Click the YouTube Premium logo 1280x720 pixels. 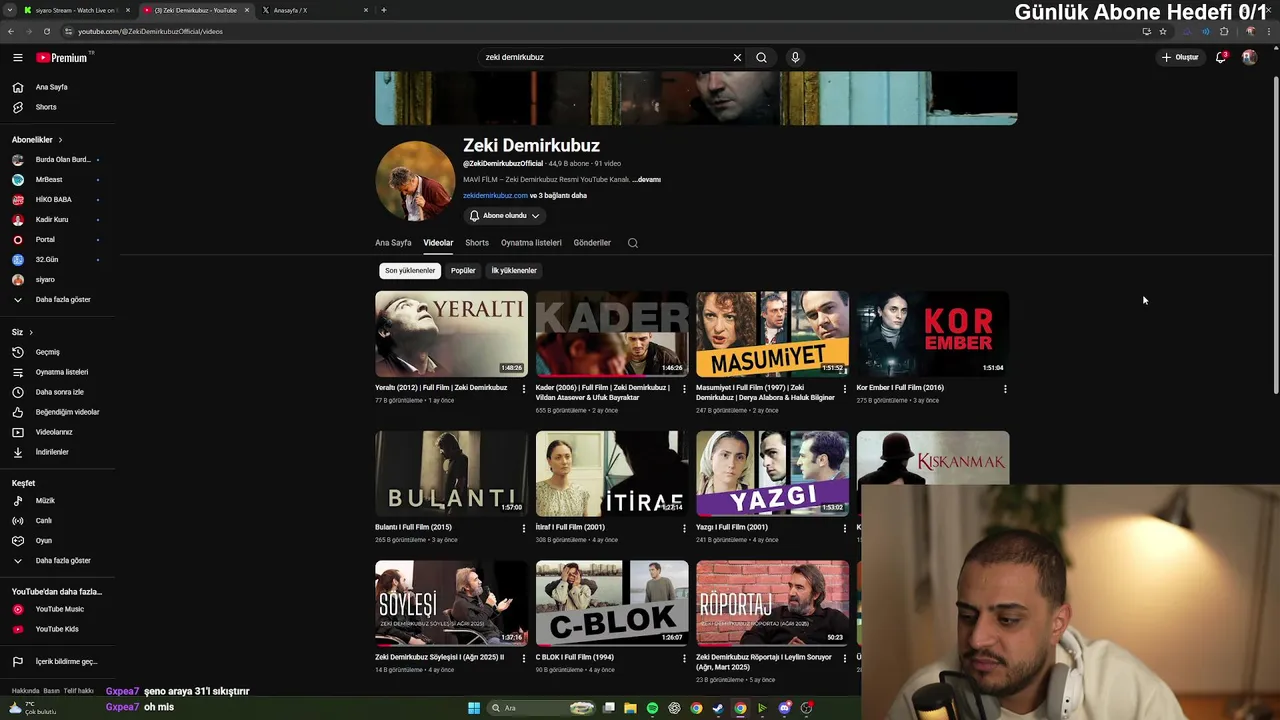(x=62, y=58)
